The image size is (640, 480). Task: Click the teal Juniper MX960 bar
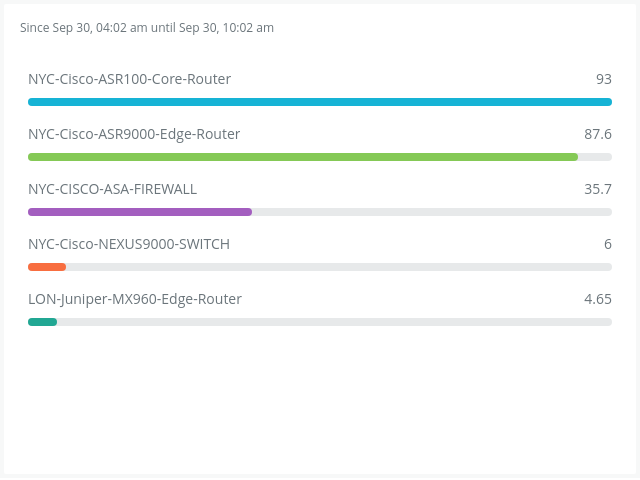click(x=43, y=322)
